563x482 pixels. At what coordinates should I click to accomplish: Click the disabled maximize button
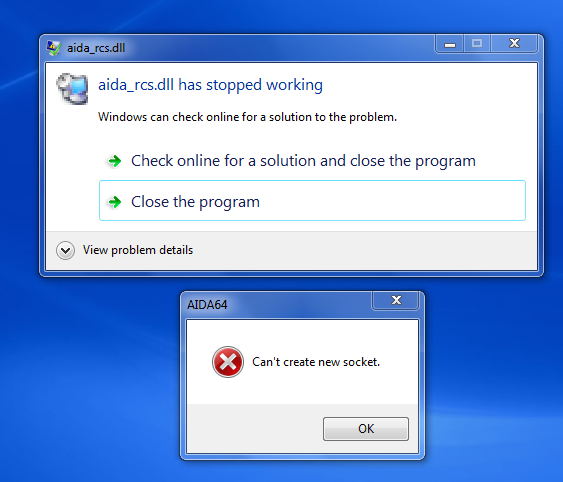click(x=477, y=43)
